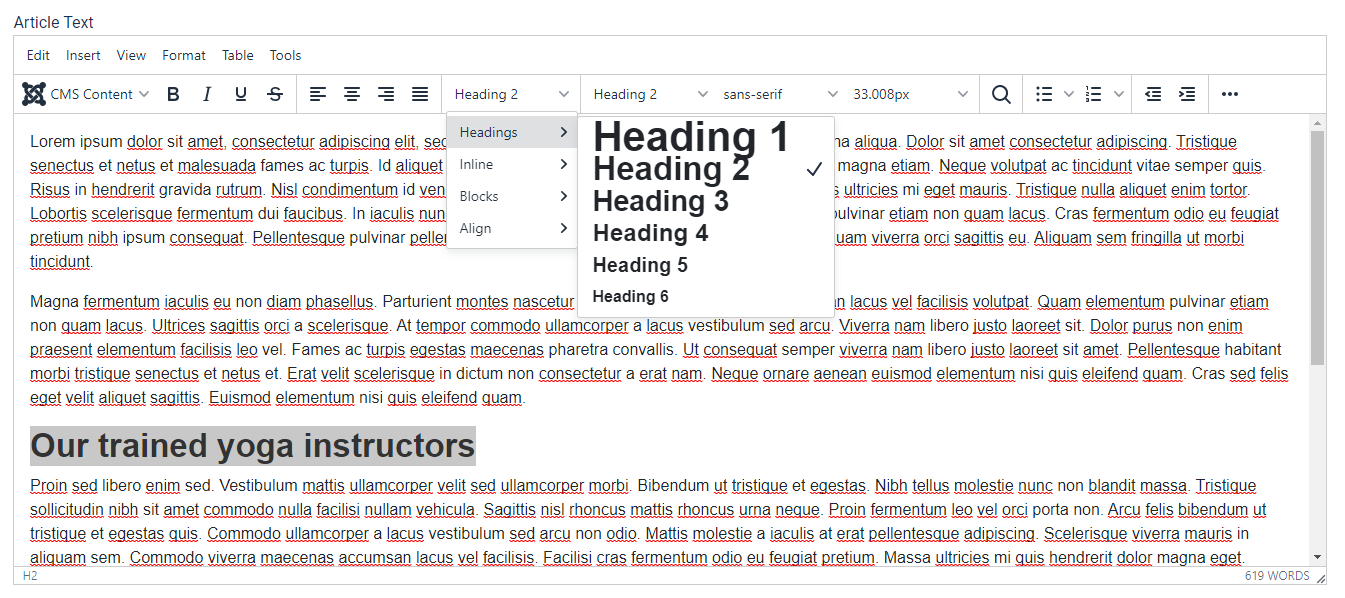Toggle italic formatting
Viewport: 1345px width, 598px height.
click(x=207, y=94)
